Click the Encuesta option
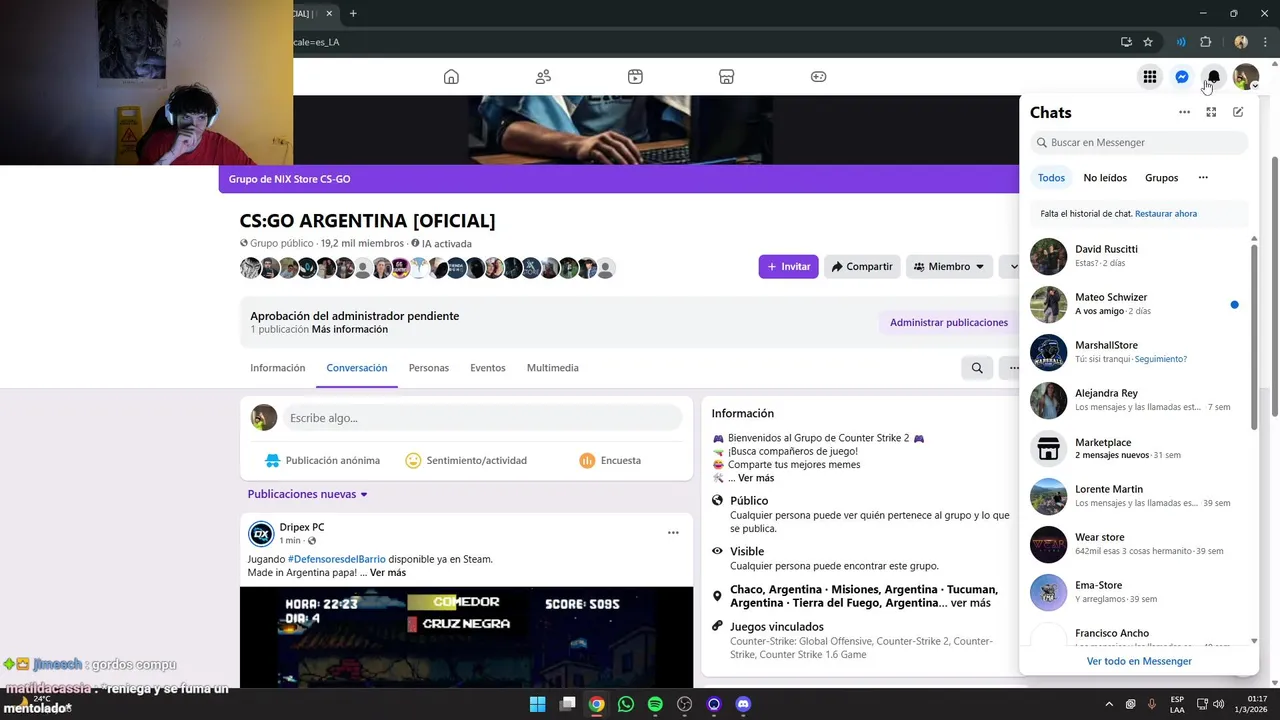1280x720 pixels. coord(610,461)
